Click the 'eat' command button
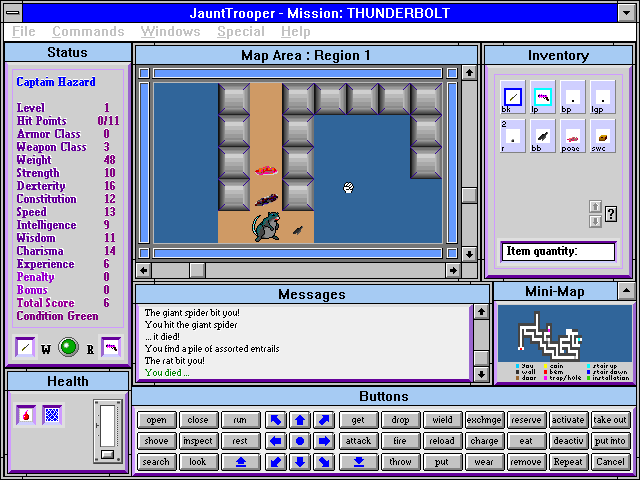The image size is (640, 480). (x=526, y=441)
